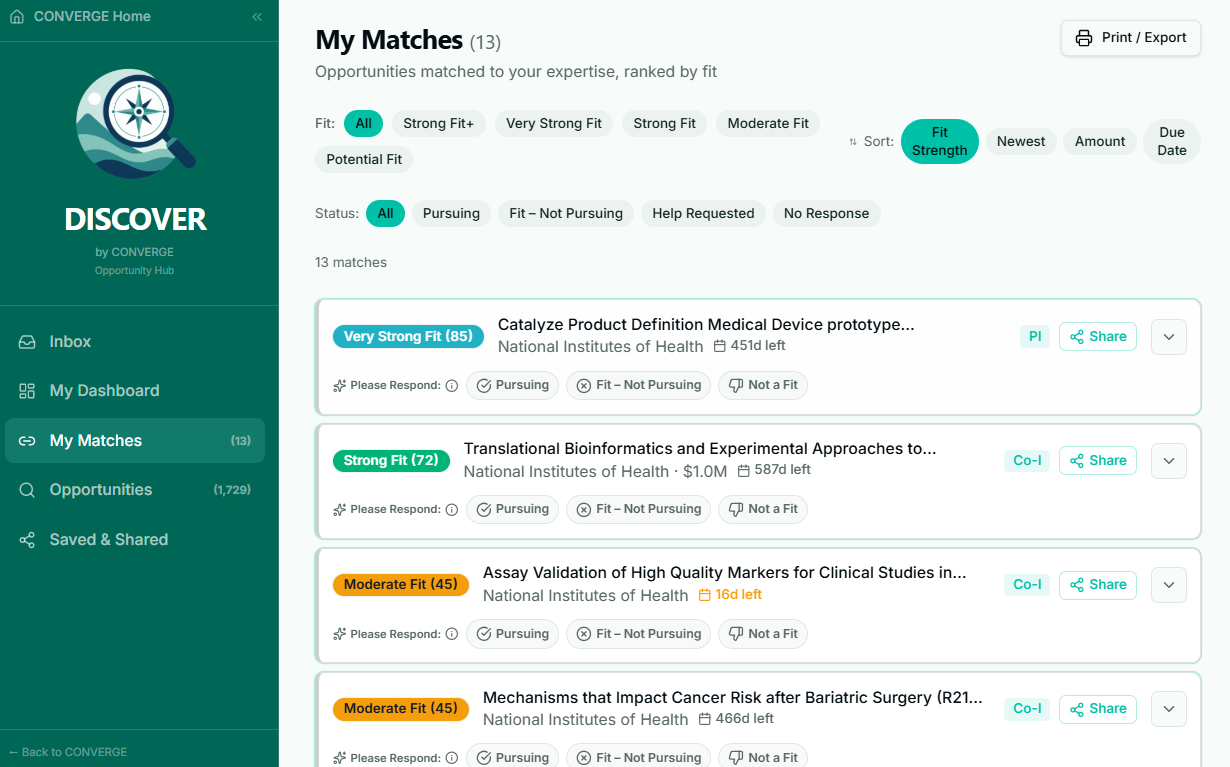The width and height of the screenshot is (1230, 767).
Task: Open Translational Bioinformatics opportunity title
Action: point(700,449)
